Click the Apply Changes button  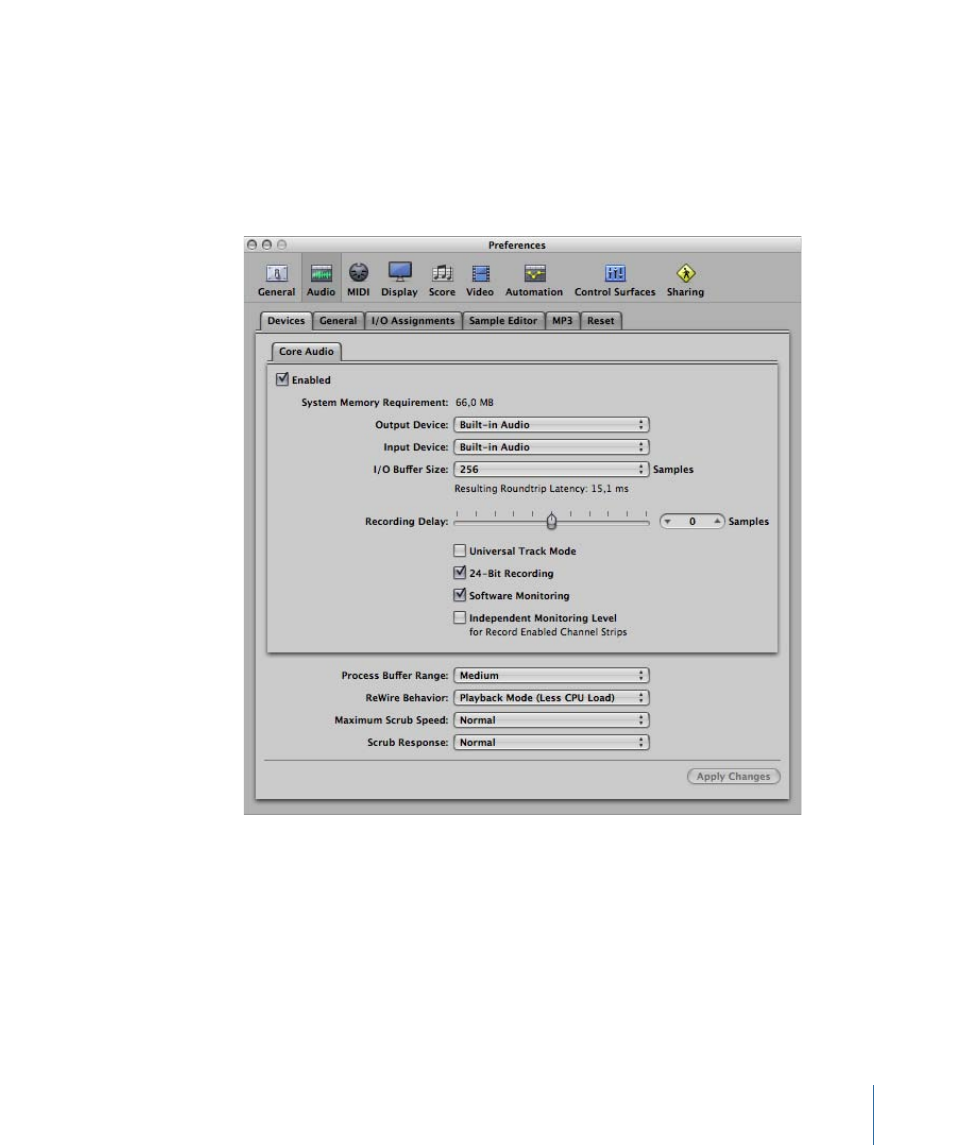pos(733,776)
